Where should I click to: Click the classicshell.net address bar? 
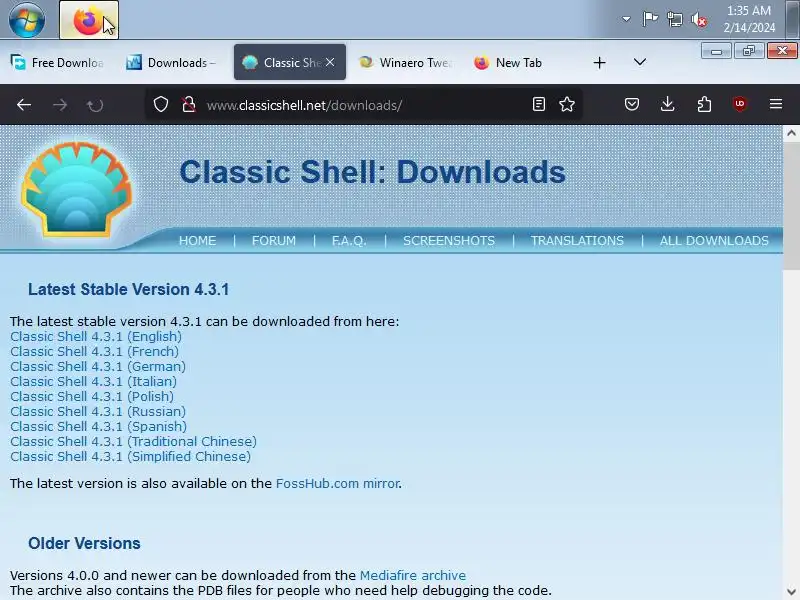pos(362,105)
